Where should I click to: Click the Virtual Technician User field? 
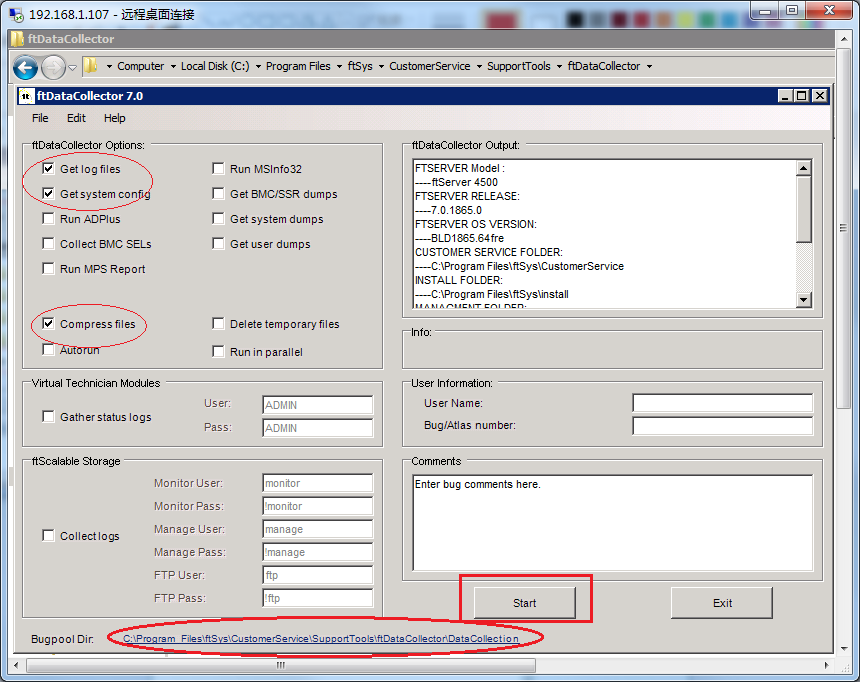pos(318,405)
